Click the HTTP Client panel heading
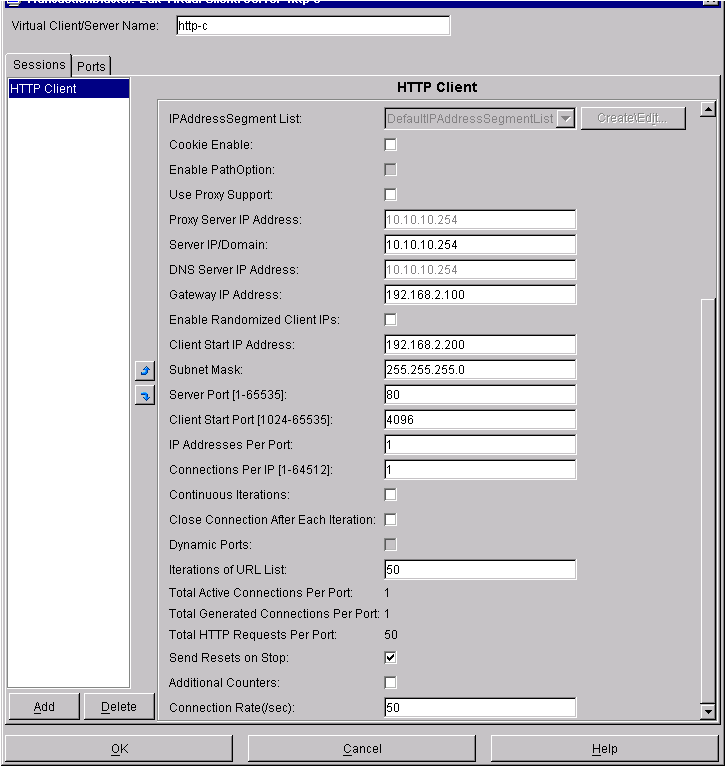 coord(437,87)
